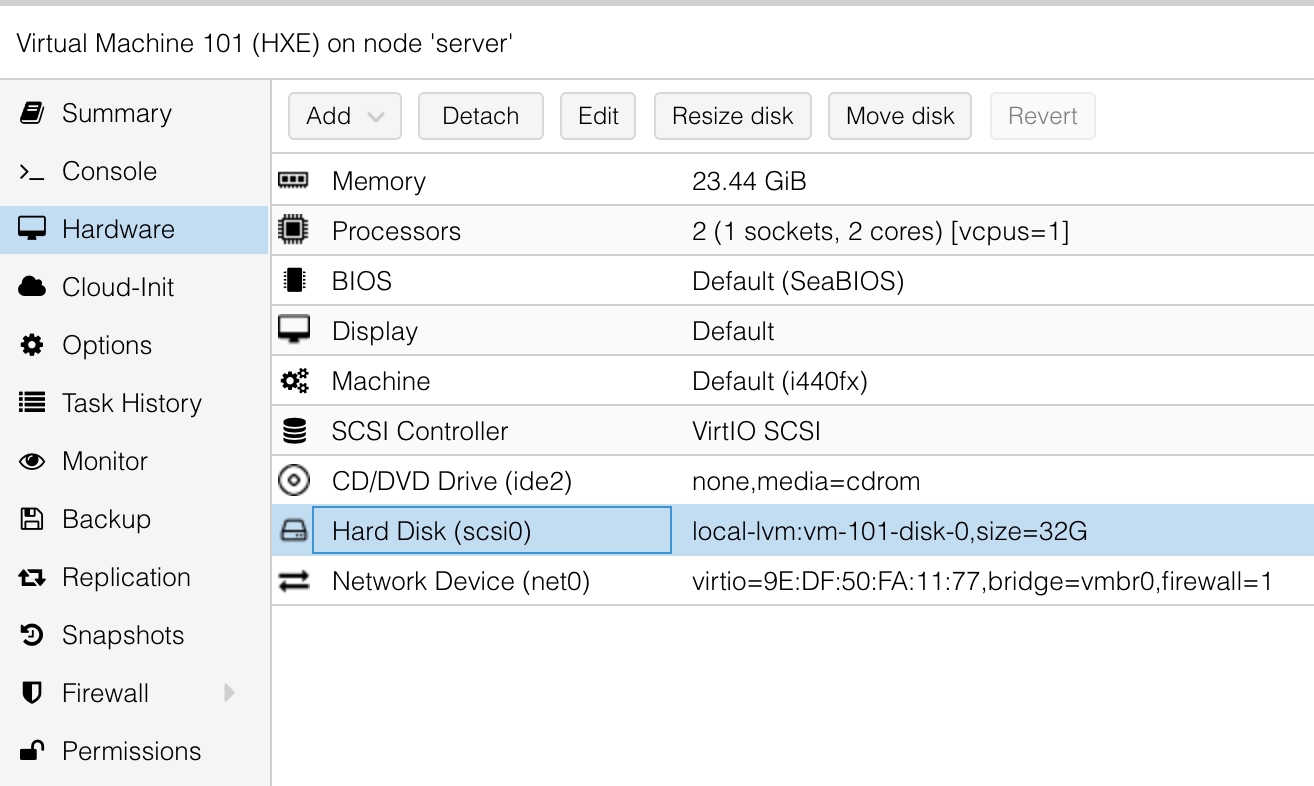The height and width of the screenshot is (786, 1314).
Task: Expand the Firewall submenu arrow
Action: coord(230,693)
